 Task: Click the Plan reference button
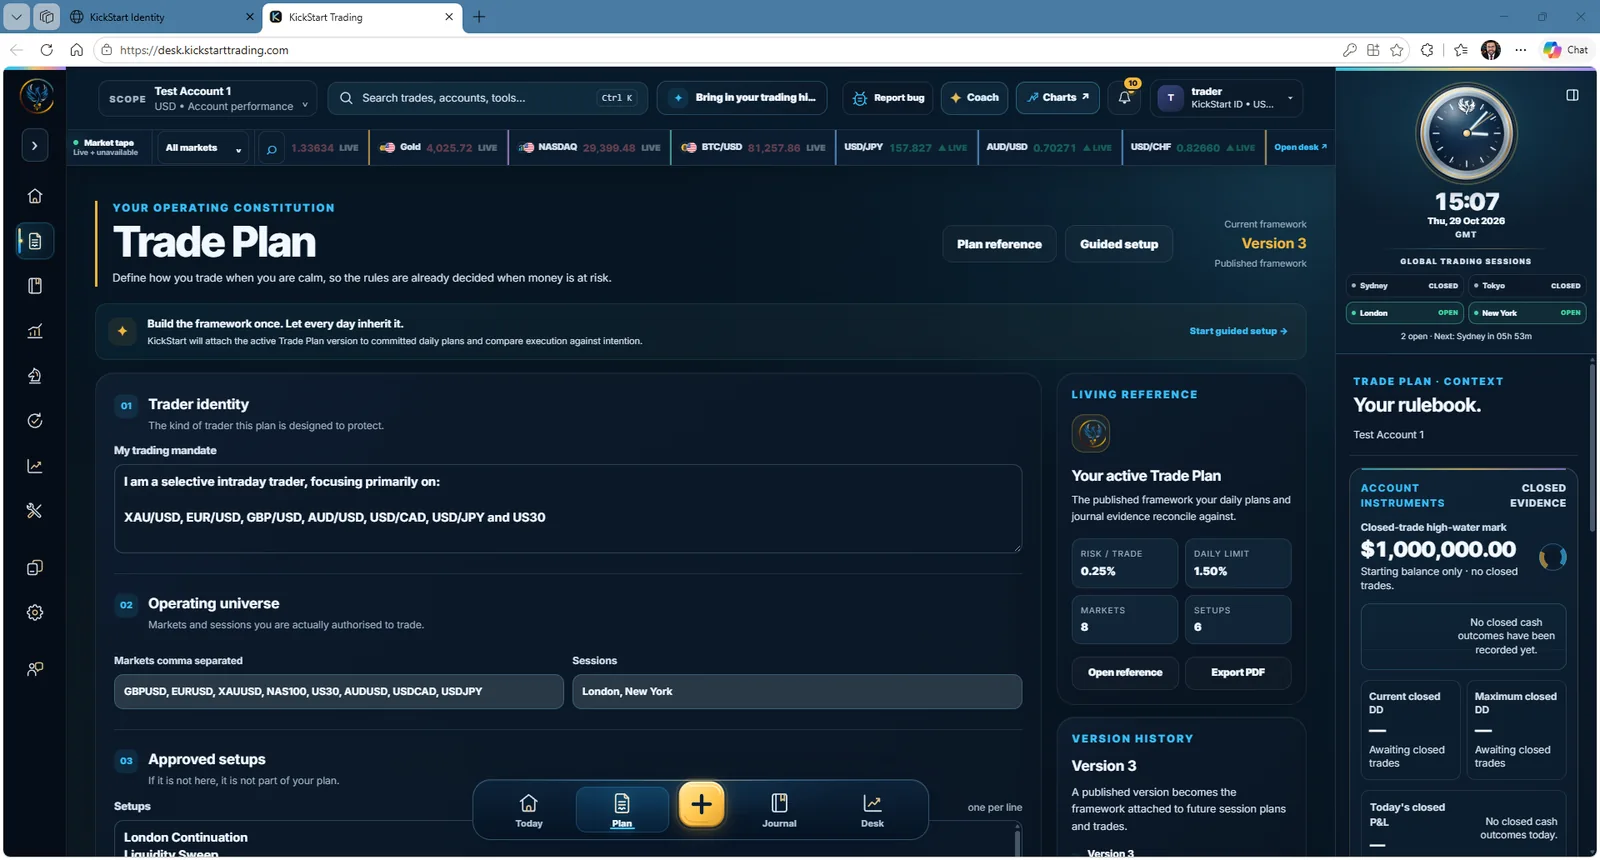pos(999,244)
